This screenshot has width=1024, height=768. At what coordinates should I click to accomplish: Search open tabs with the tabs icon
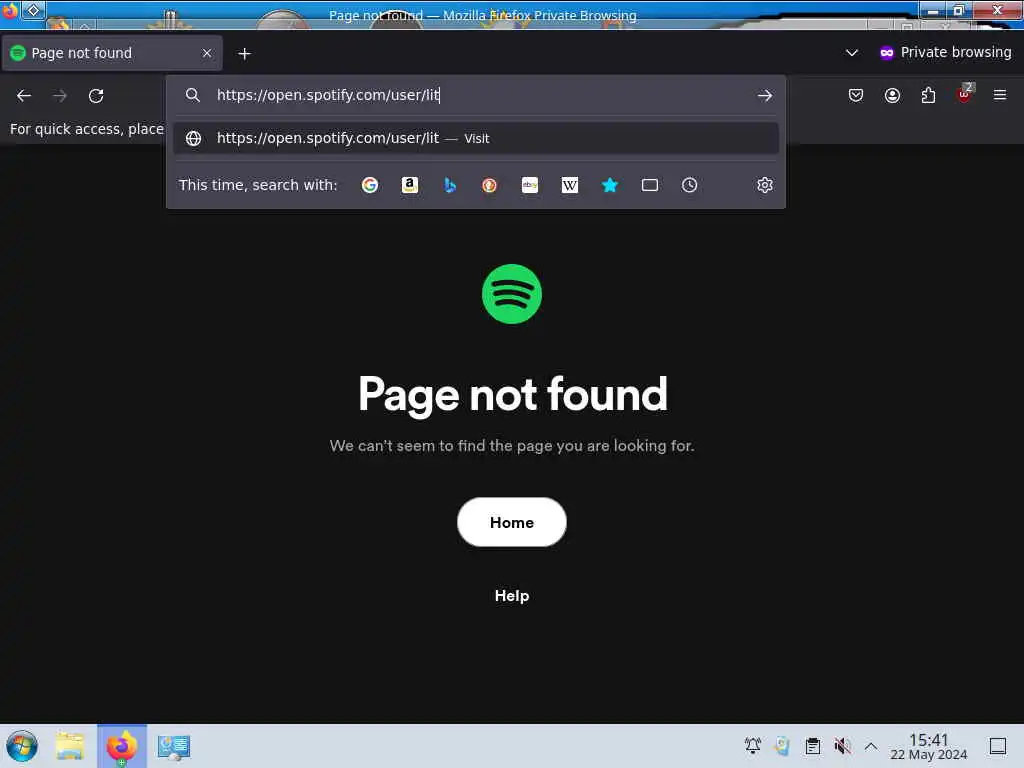click(650, 185)
